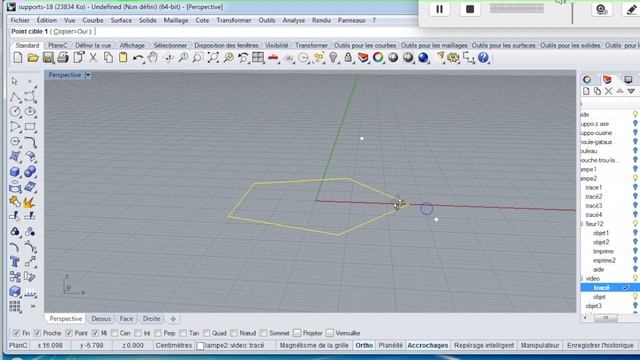The image size is (640, 360).
Task: Toggle the Accrochages status bar button
Action: (x=427, y=345)
